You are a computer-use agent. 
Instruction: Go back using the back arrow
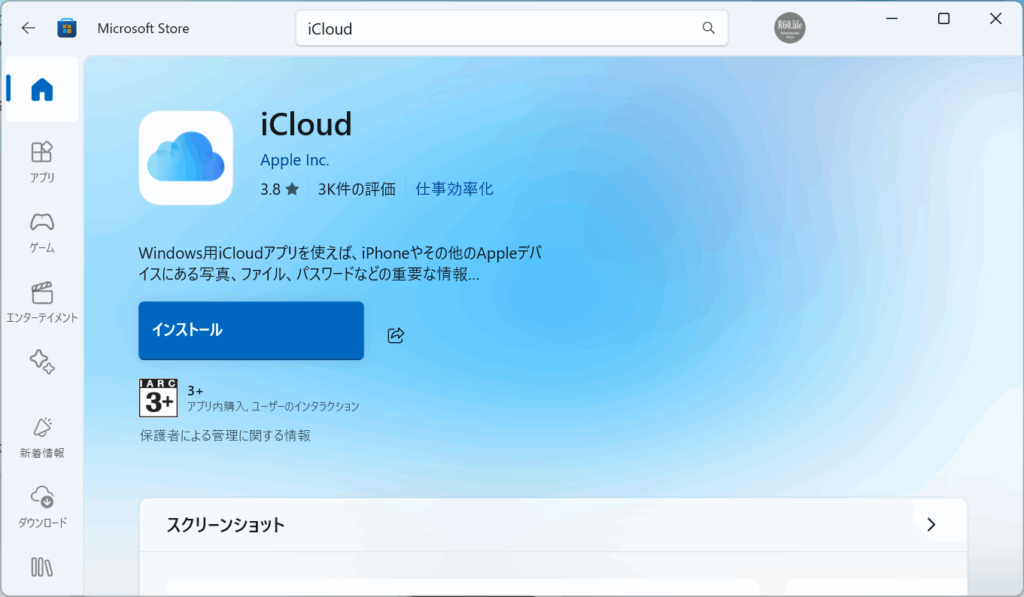[28, 28]
